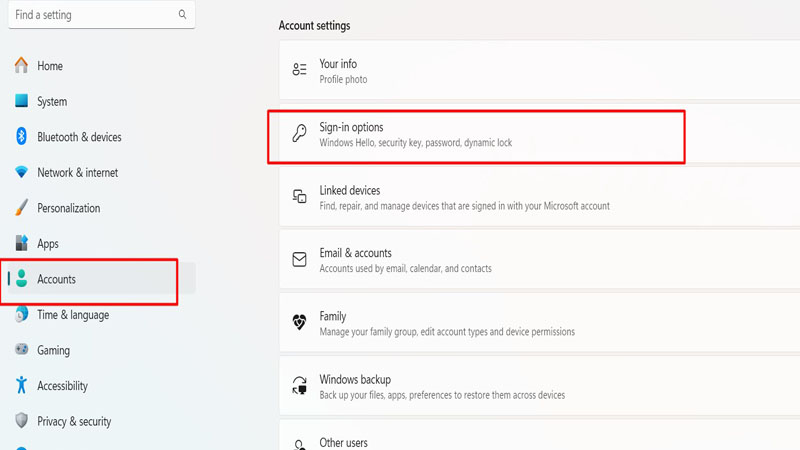Open Time & language settings
Image resolution: width=800 pixels, height=450 pixels.
click(102, 314)
